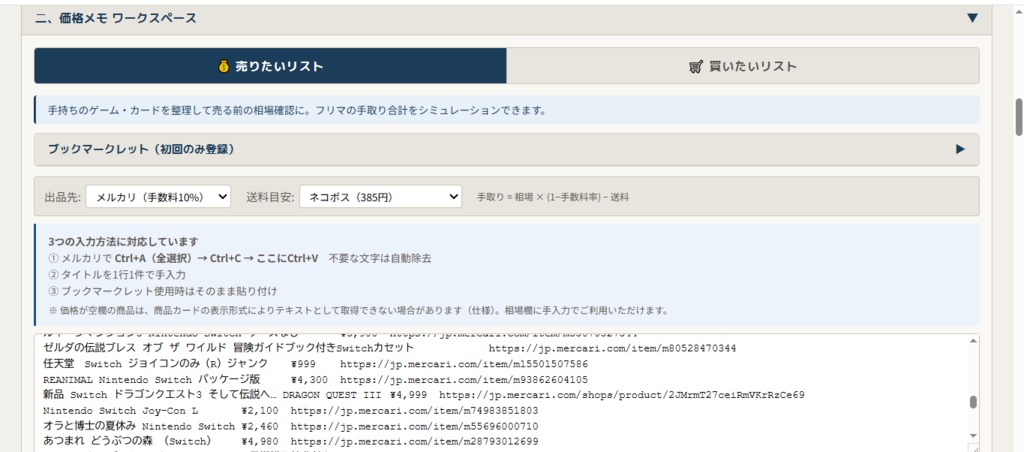Collapse the 価格メモ ワークスペース section arrow
The width and height of the screenshot is (1024, 452).
[972, 18]
